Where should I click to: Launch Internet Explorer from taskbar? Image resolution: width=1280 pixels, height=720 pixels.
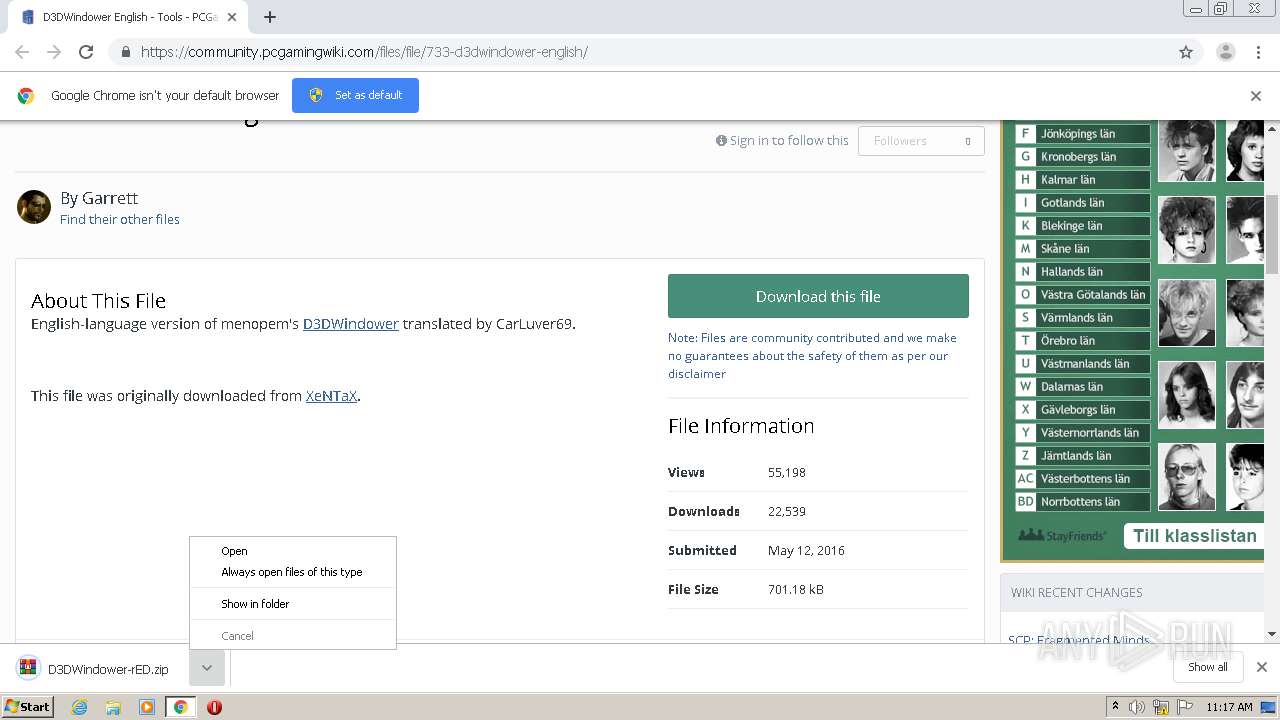(x=79, y=707)
